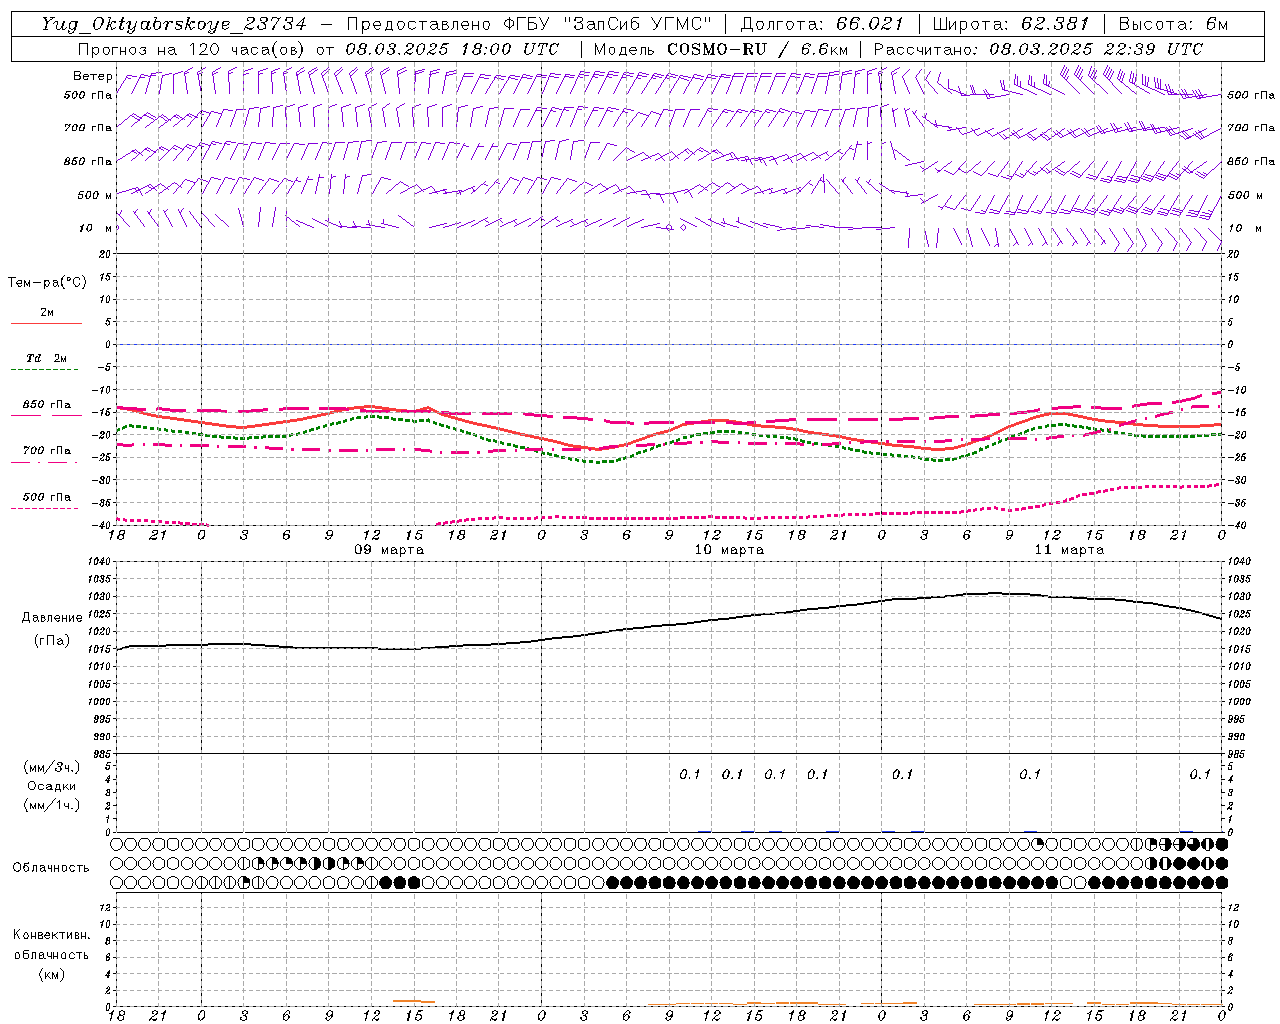Click the Высота: 6м label
This screenshot has width=1280, height=1024.
[1173, 24]
